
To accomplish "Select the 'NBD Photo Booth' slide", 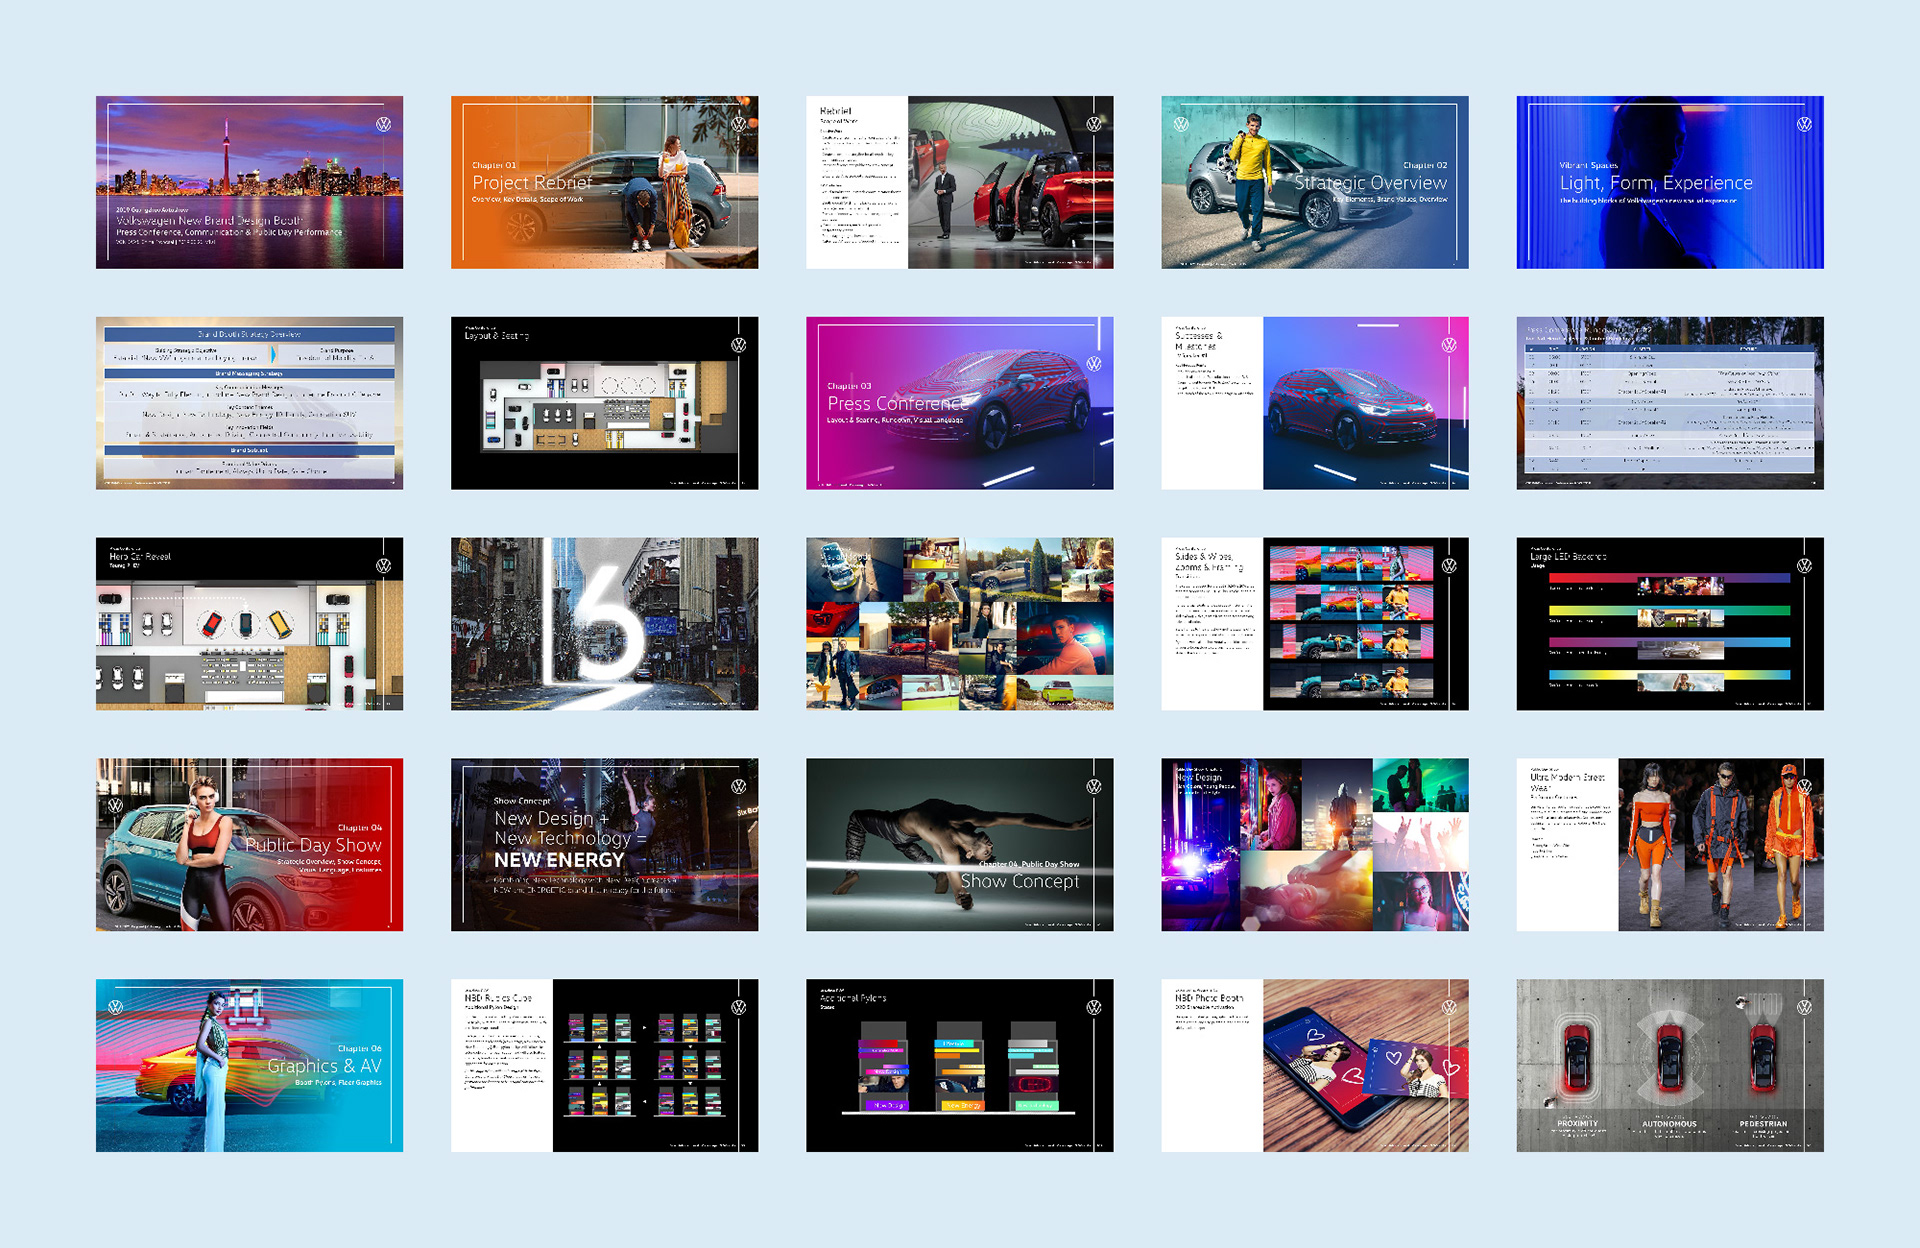I will tap(1314, 1065).
